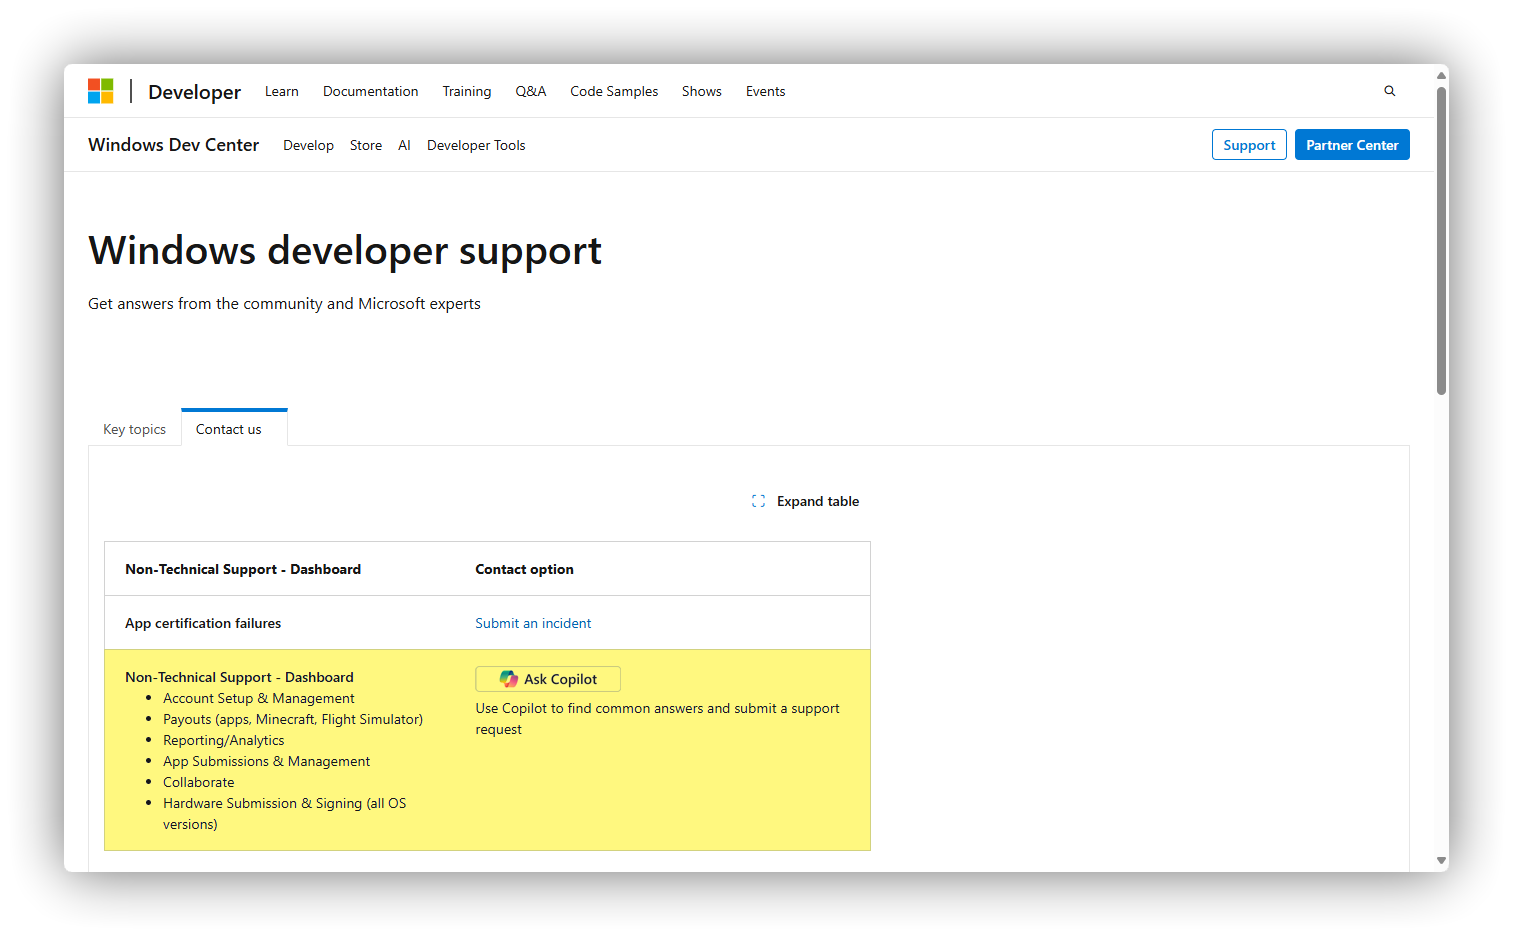Click 'Non-Technical Support - Dashboard' column header
Screen dimensions: 1513x936
pos(243,569)
